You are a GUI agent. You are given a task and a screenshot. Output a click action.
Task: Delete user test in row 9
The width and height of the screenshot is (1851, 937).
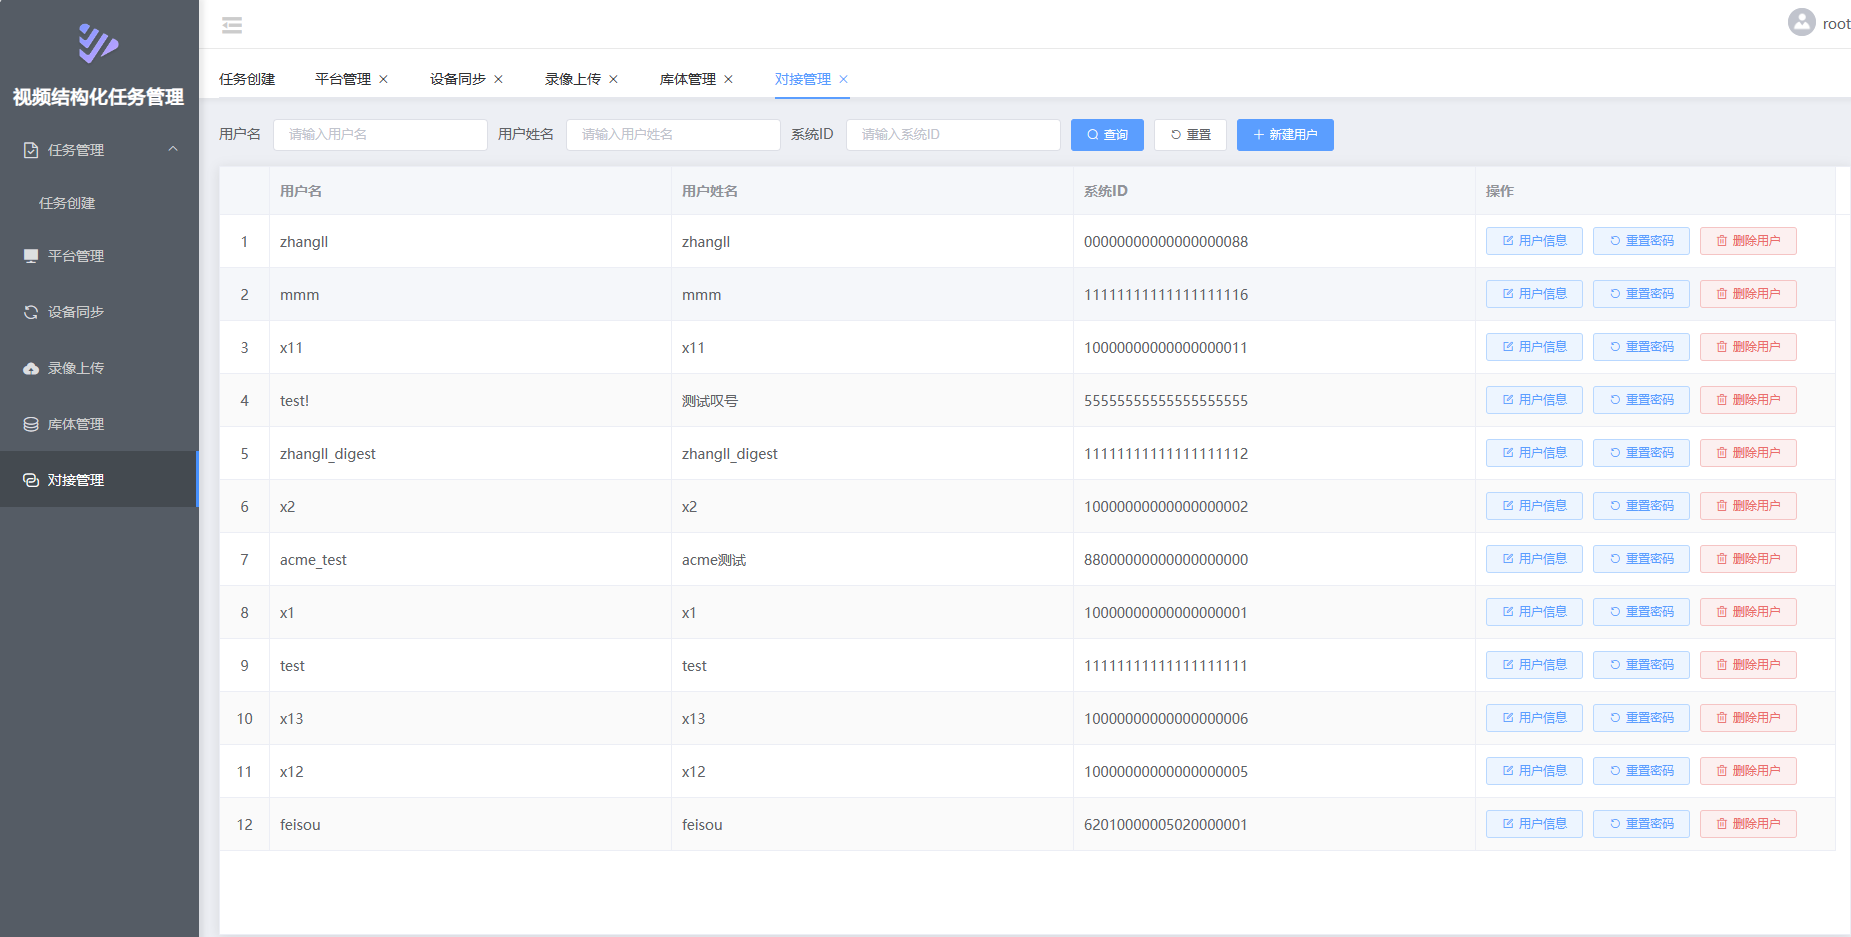1748,665
